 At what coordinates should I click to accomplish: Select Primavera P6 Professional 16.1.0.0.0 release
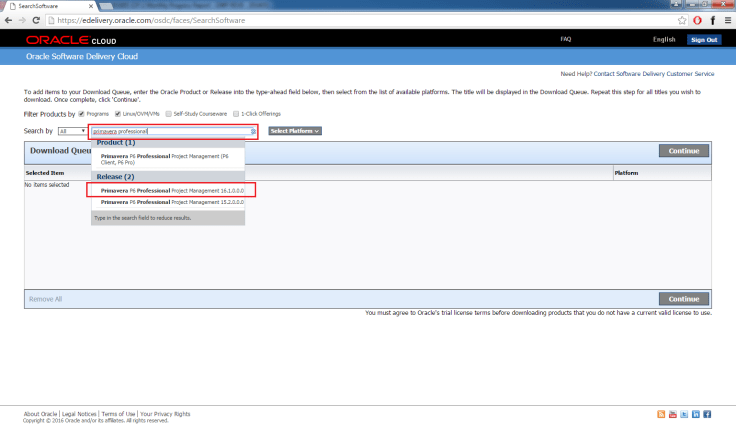click(172, 189)
